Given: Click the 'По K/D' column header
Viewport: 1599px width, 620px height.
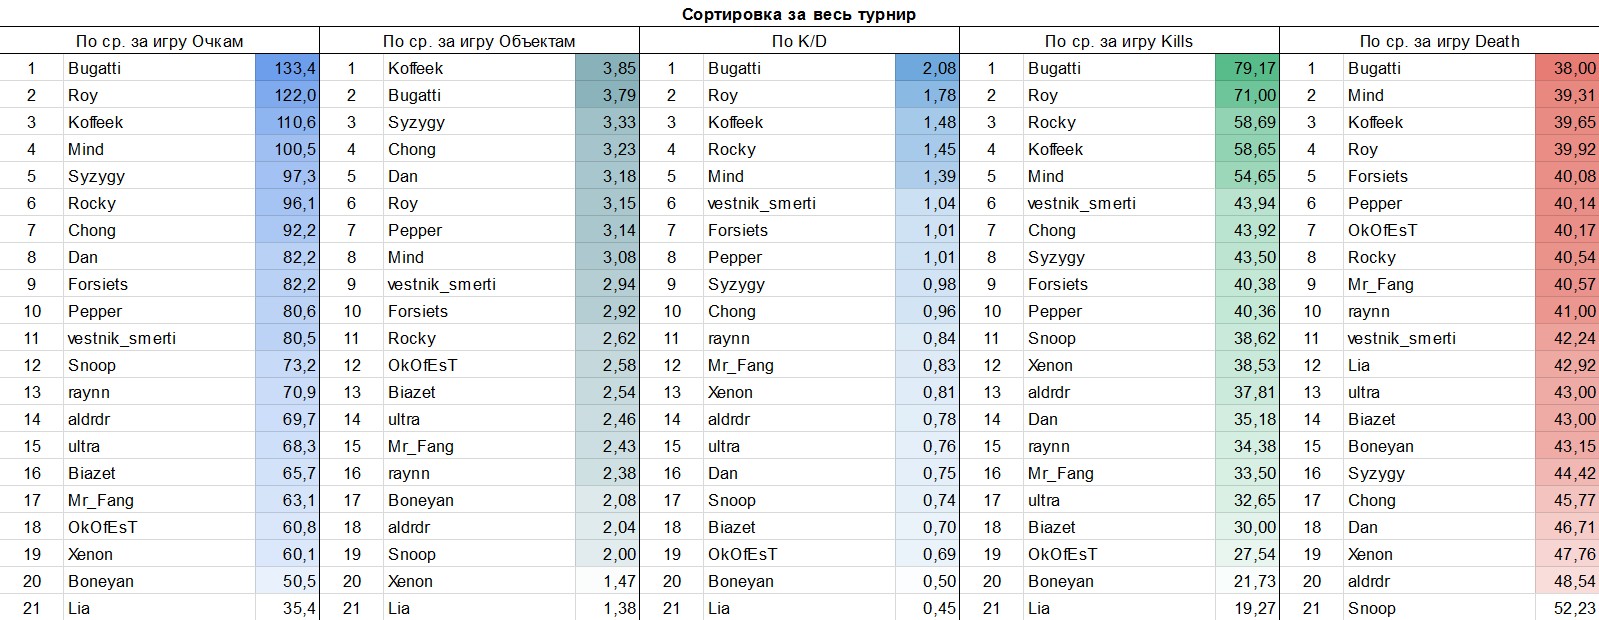Looking at the screenshot, I should (799, 41).
